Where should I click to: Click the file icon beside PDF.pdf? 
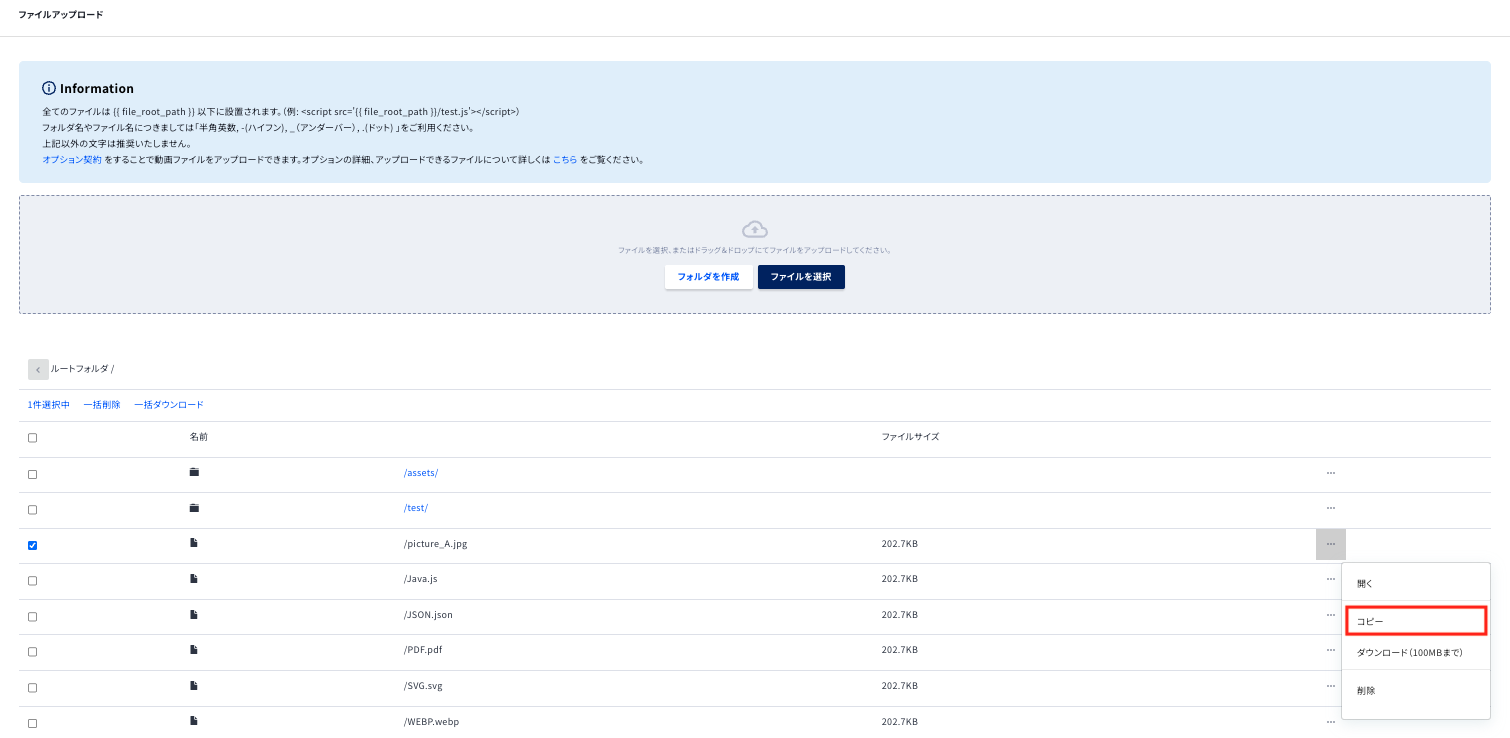point(194,650)
